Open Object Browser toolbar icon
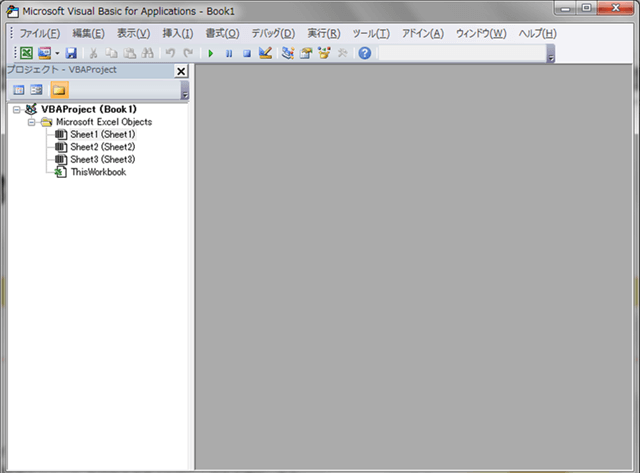 pos(324,53)
